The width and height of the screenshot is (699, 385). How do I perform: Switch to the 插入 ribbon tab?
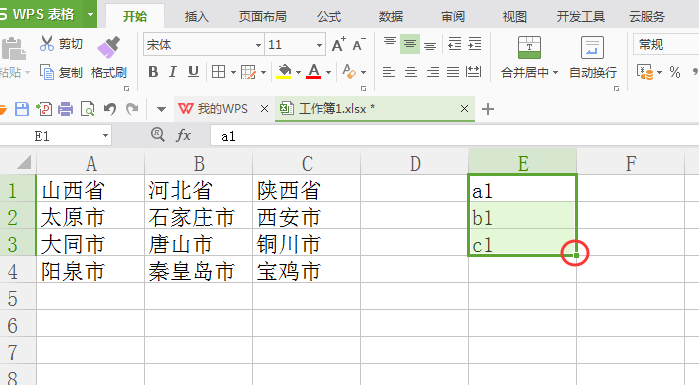click(x=197, y=16)
